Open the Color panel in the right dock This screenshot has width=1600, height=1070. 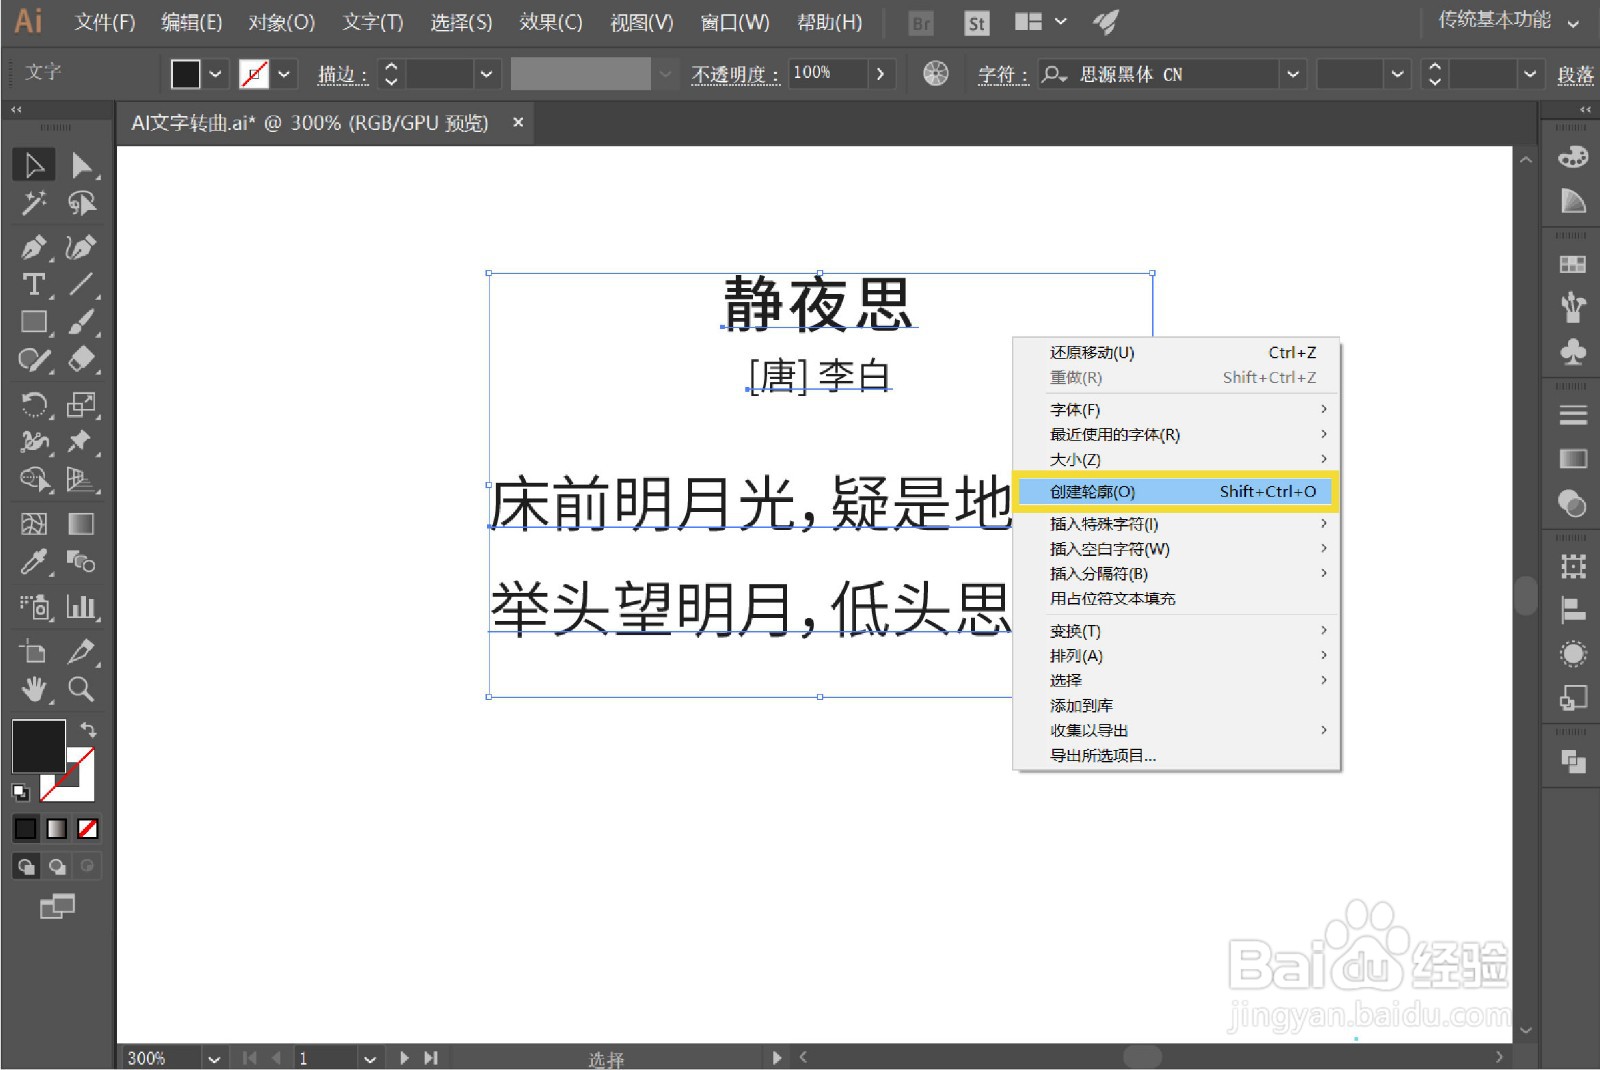click(1571, 157)
